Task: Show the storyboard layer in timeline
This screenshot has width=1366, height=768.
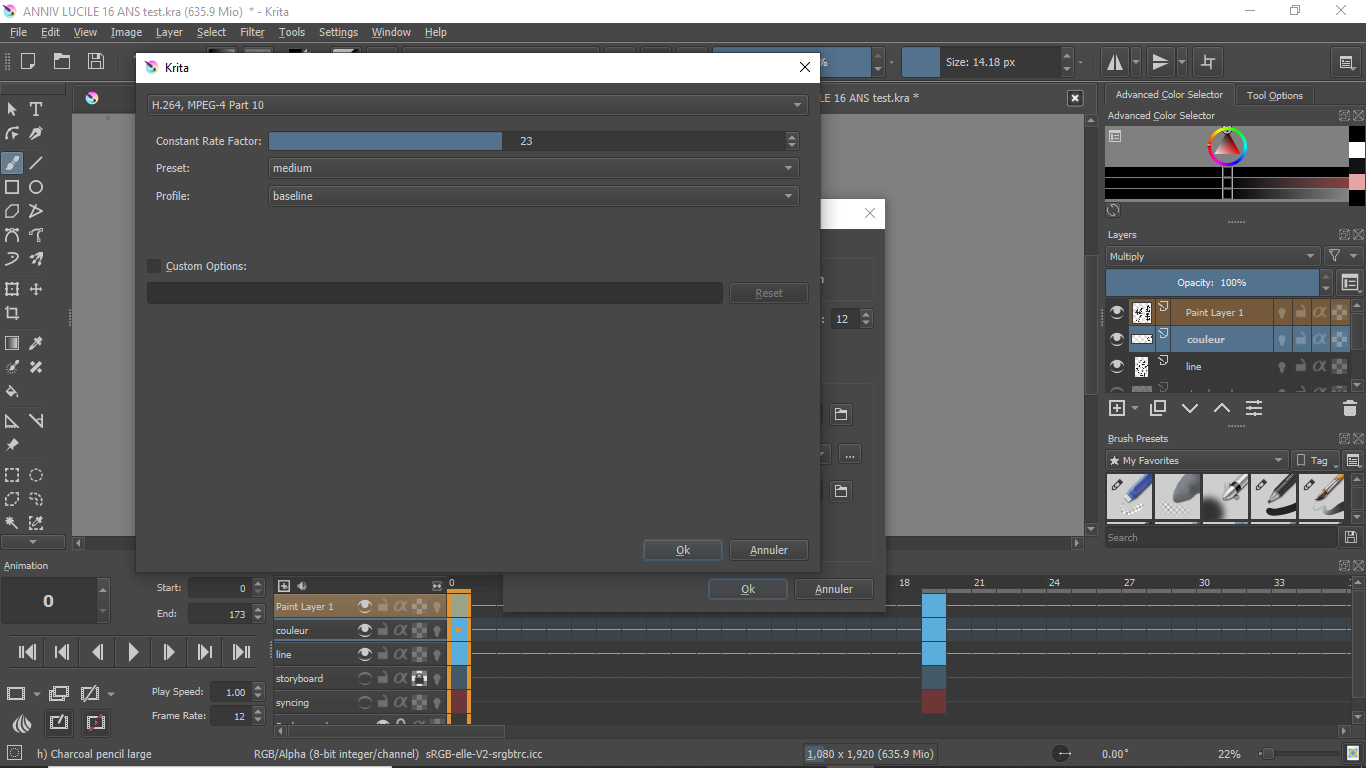Action: [x=365, y=678]
